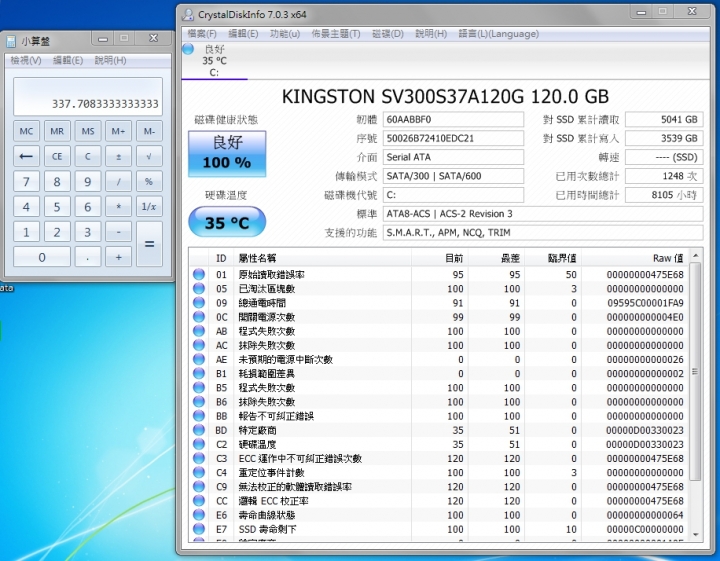720x561 pixels.
Task: Click the plus button in Calculator
Action: click(118, 257)
